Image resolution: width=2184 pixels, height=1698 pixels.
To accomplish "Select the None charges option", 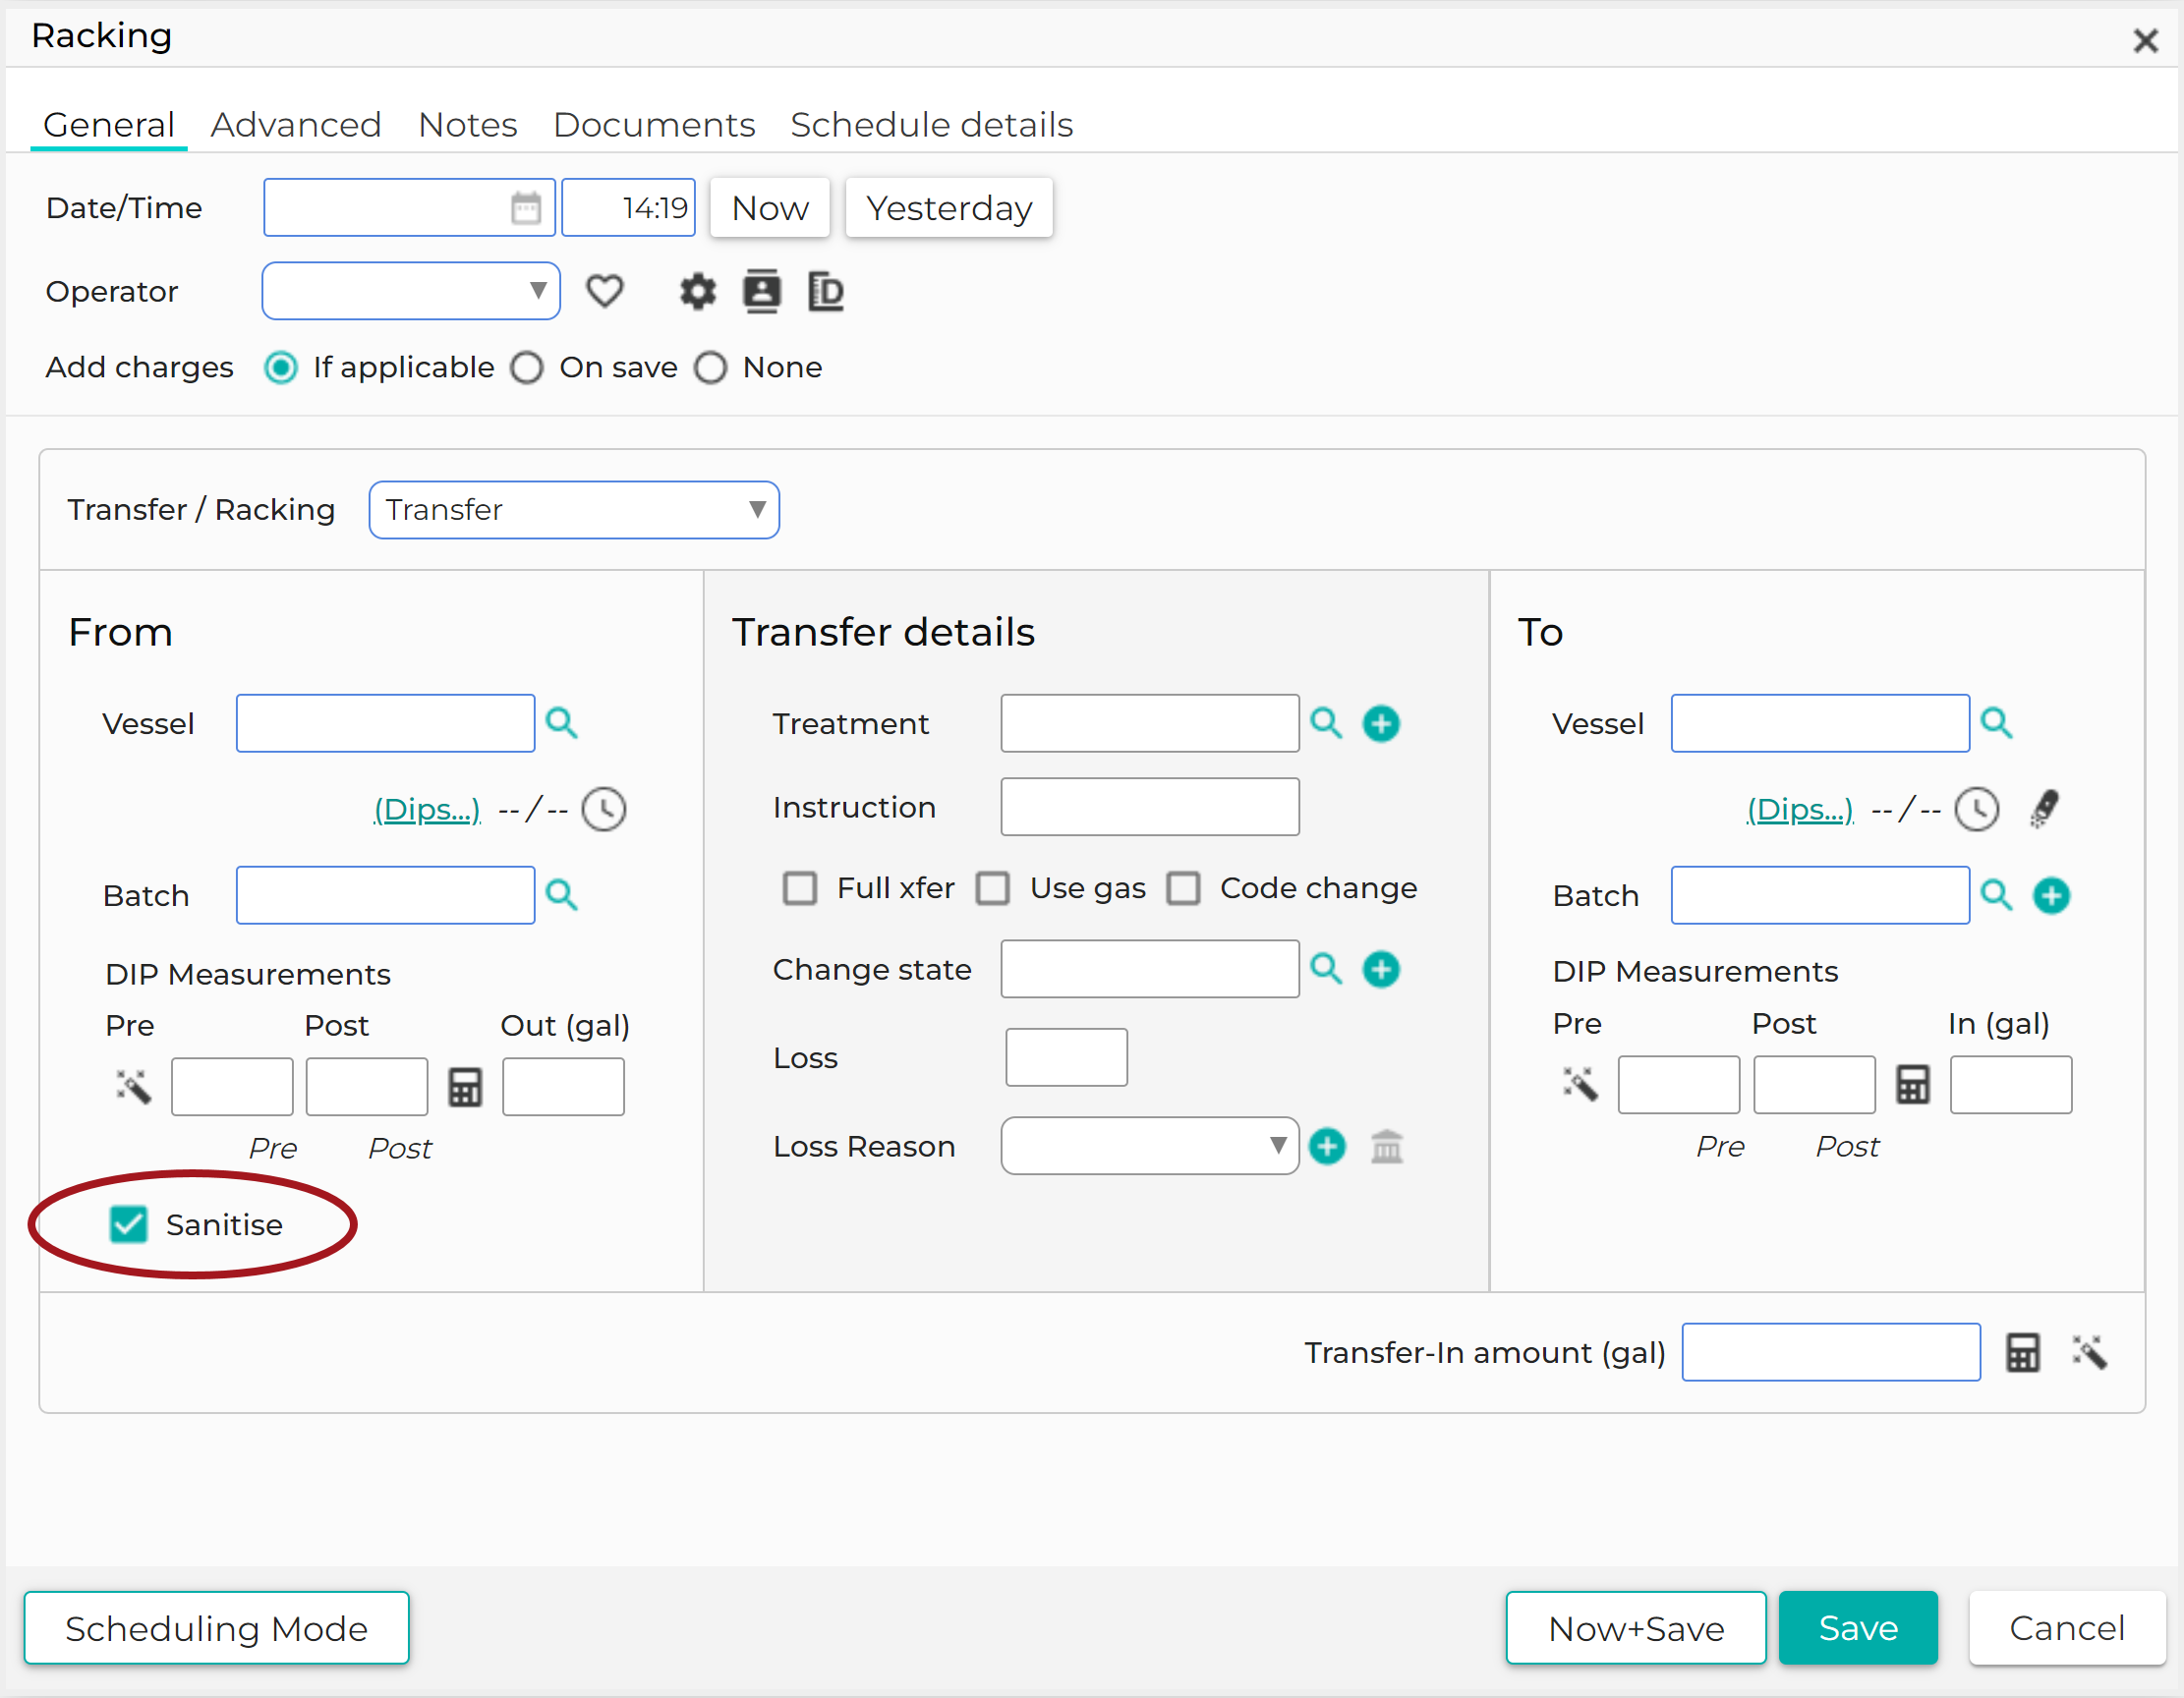I will [x=711, y=368].
